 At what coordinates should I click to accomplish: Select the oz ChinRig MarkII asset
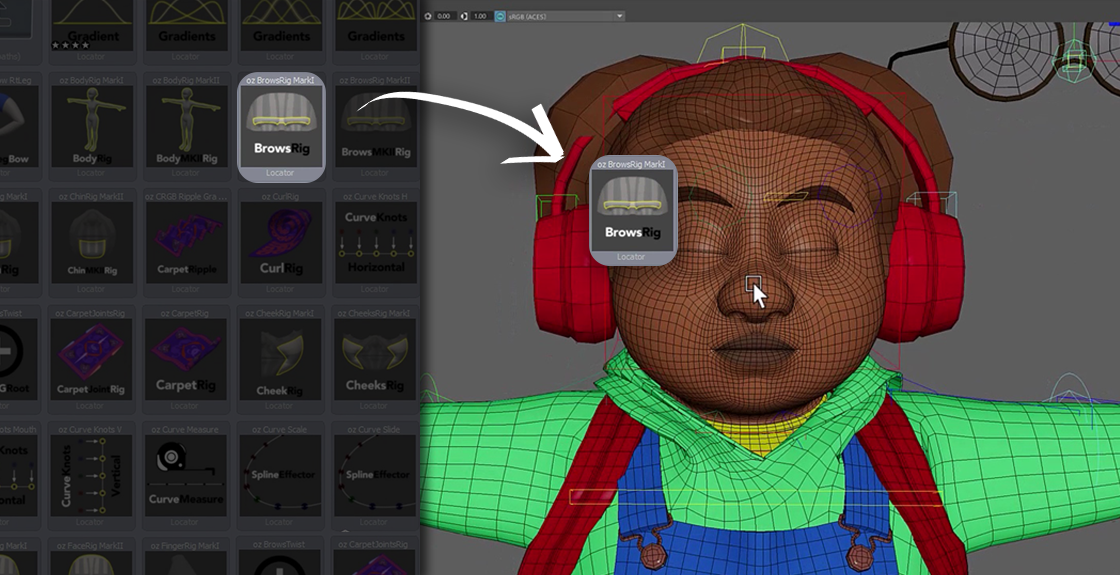[x=92, y=243]
